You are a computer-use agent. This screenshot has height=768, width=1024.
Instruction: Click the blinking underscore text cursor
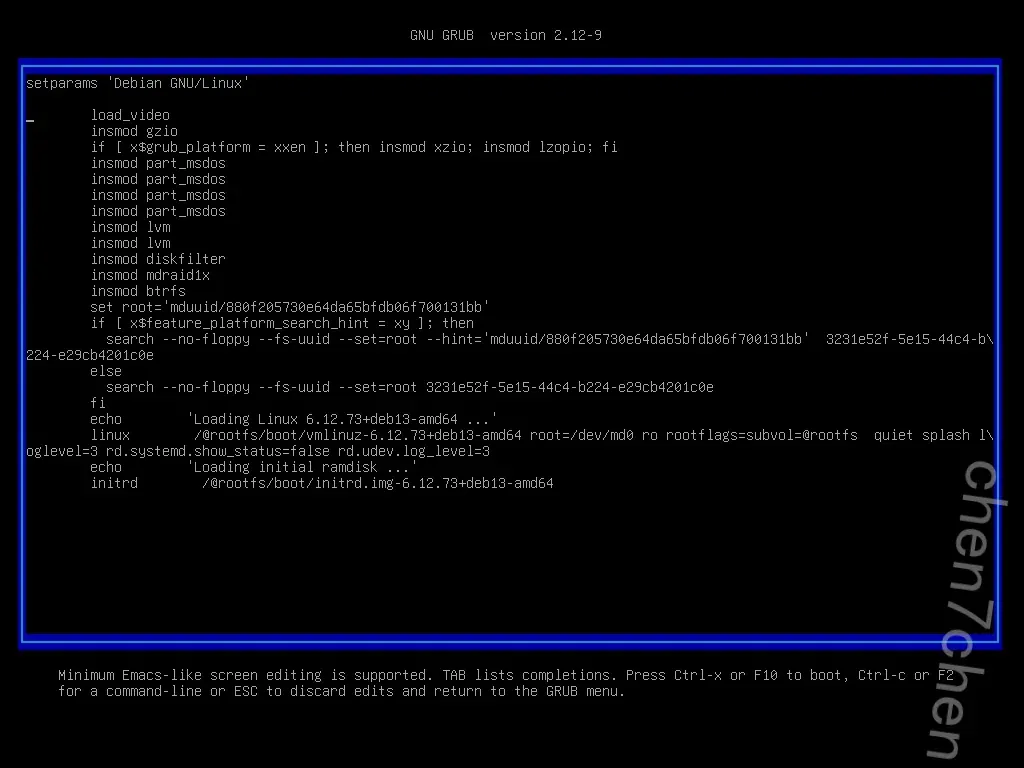pyautogui.click(x=30, y=120)
